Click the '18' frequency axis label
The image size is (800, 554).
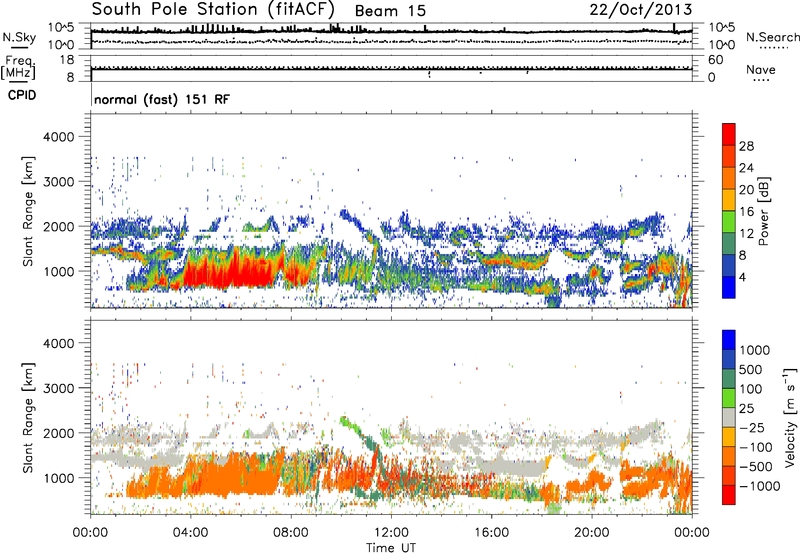point(67,60)
